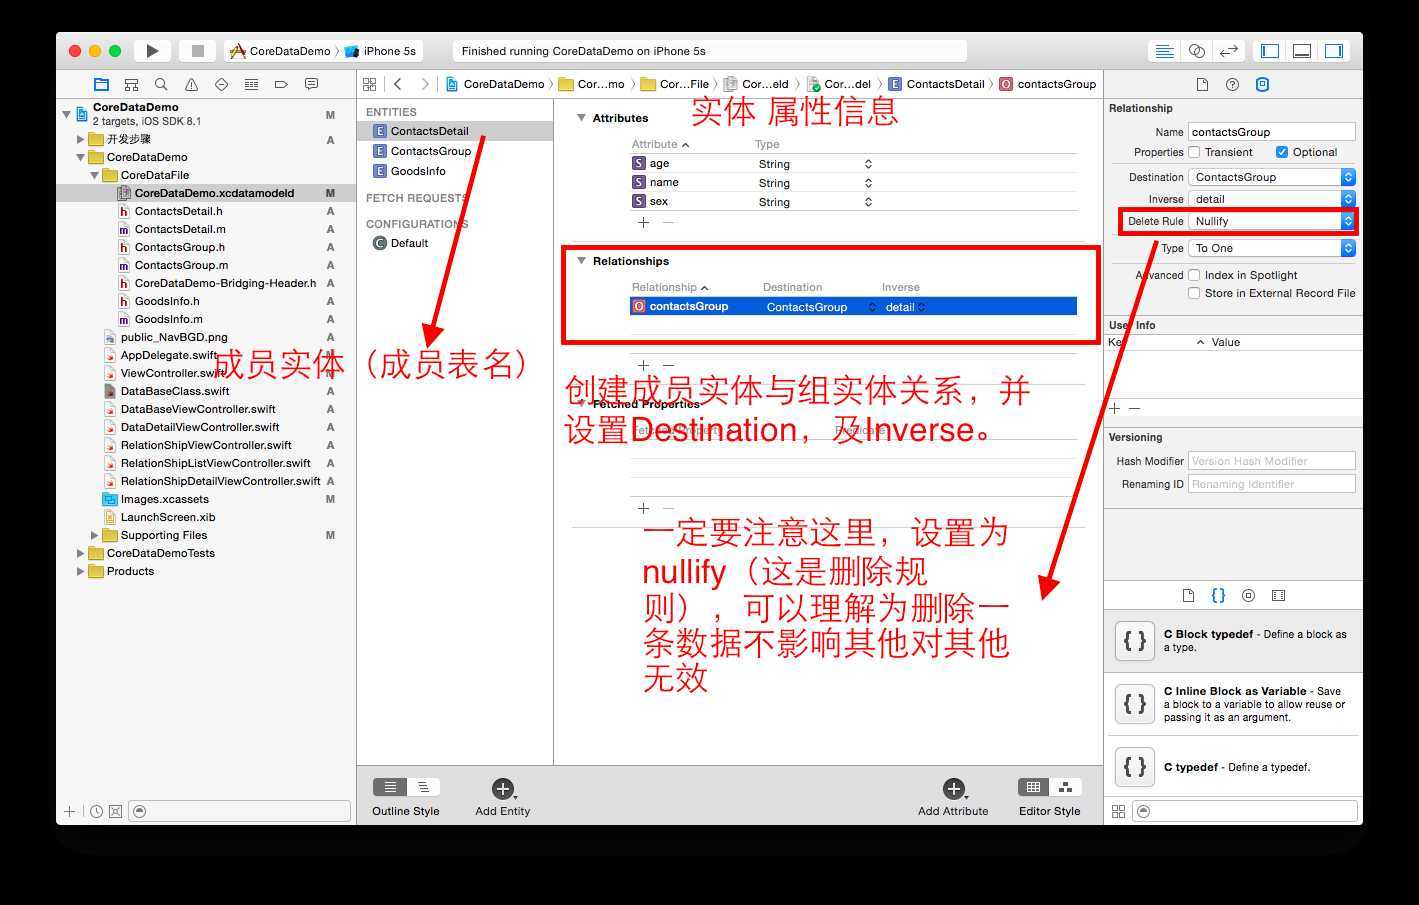The height and width of the screenshot is (905, 1419).
Task: Open the Media library
Action: pyautogui.click(x=1278, y=595)
